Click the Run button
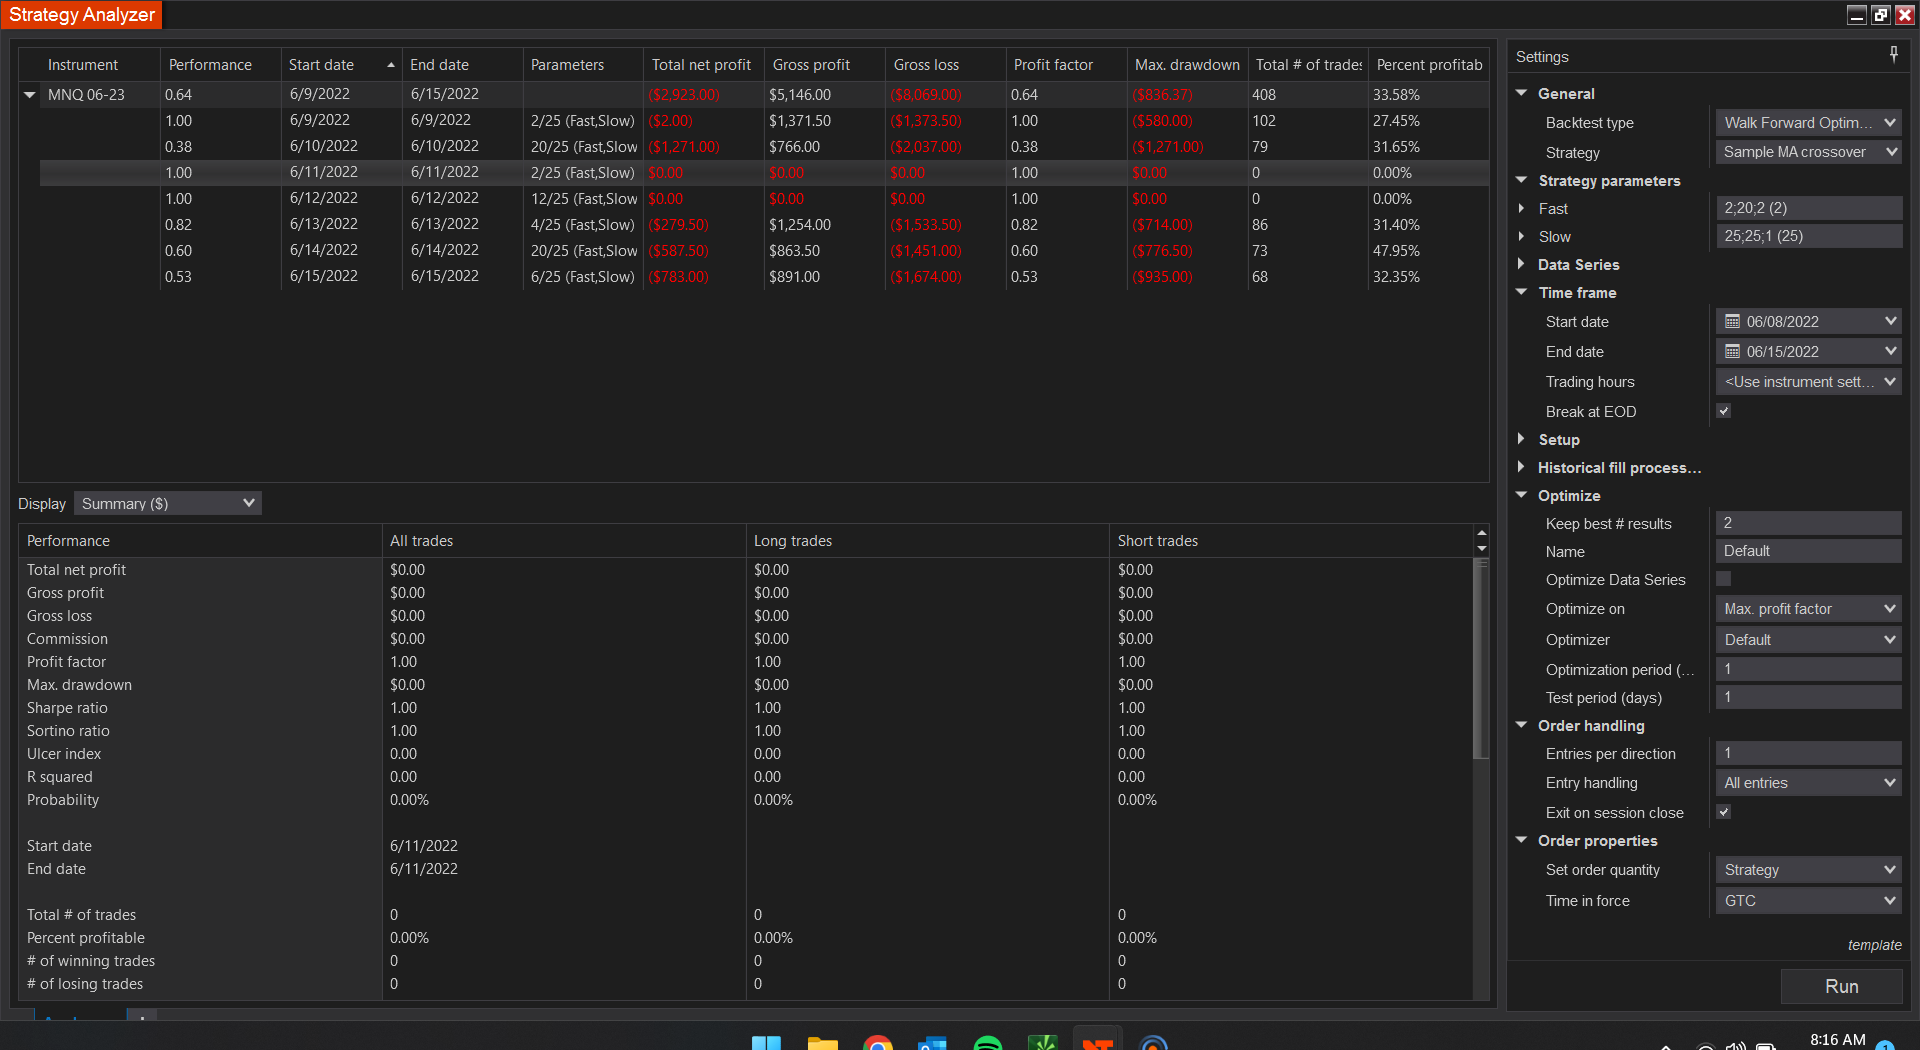The height and width of the screenshot is (1050, 1920). pyautogui.click(x=1841, y=986)
